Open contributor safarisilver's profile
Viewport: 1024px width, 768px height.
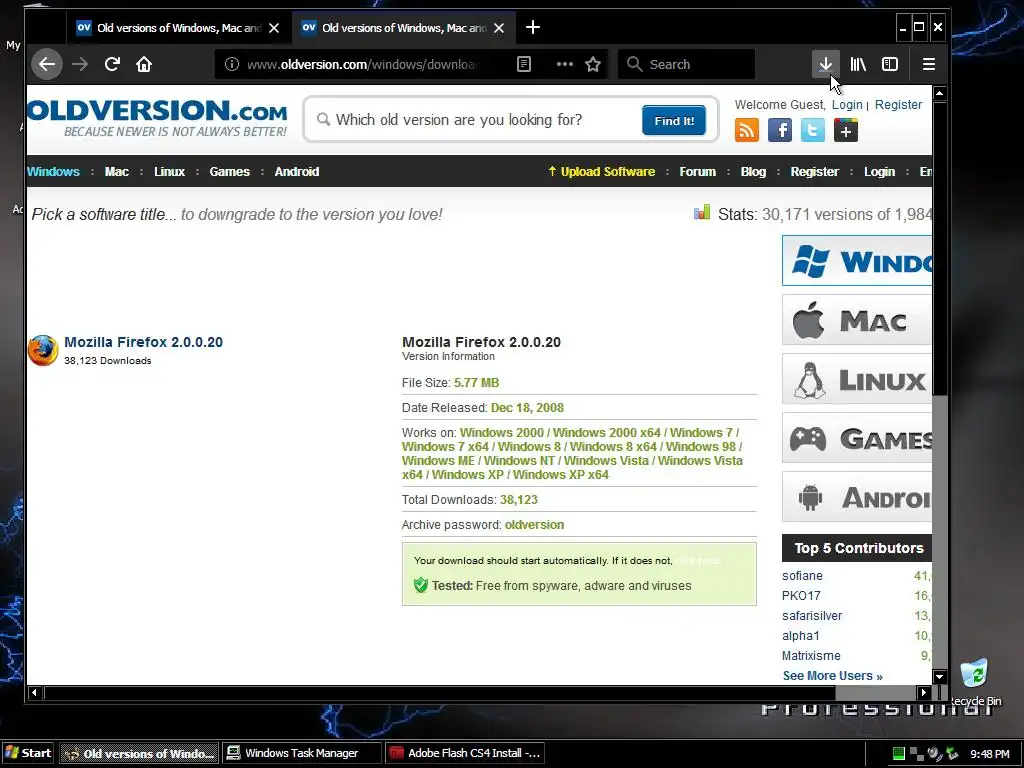[x=812, y=616]
